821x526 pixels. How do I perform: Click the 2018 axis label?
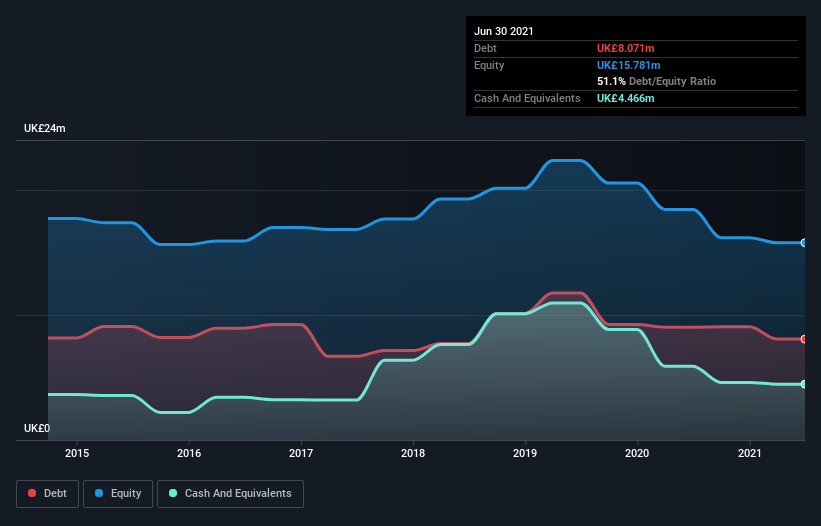tap(413, 453)
